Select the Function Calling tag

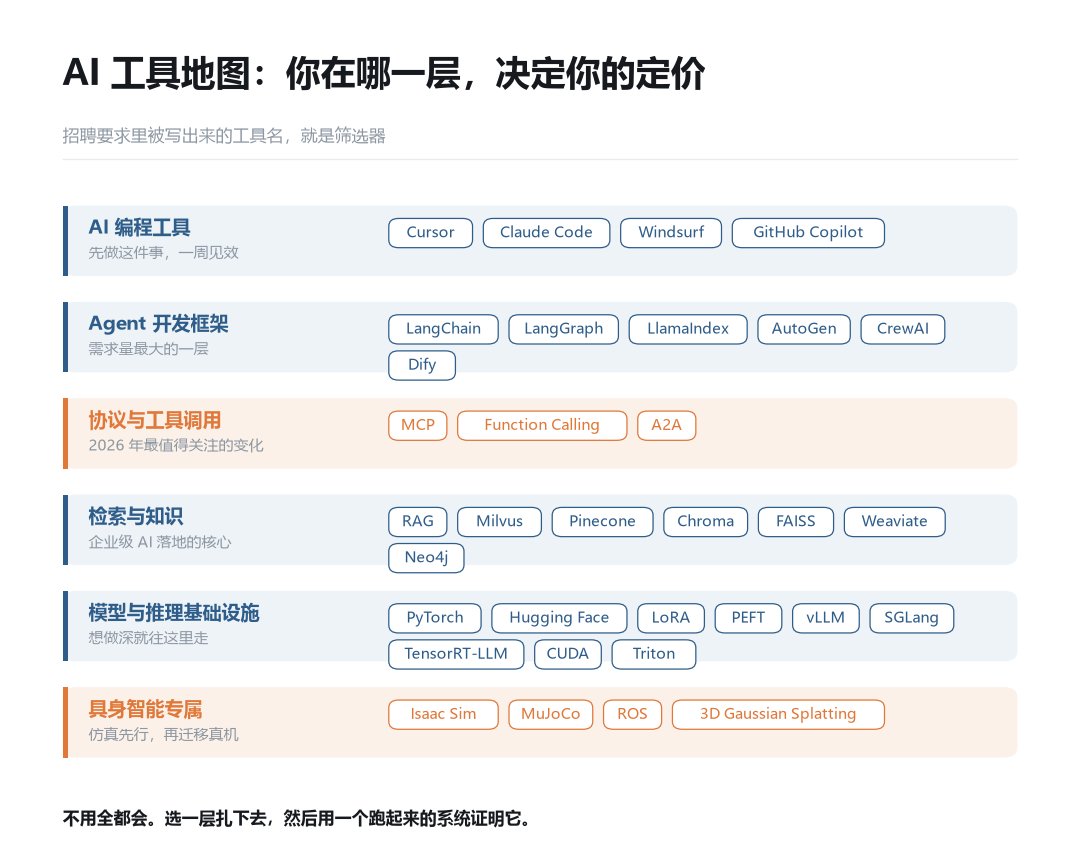542,426
